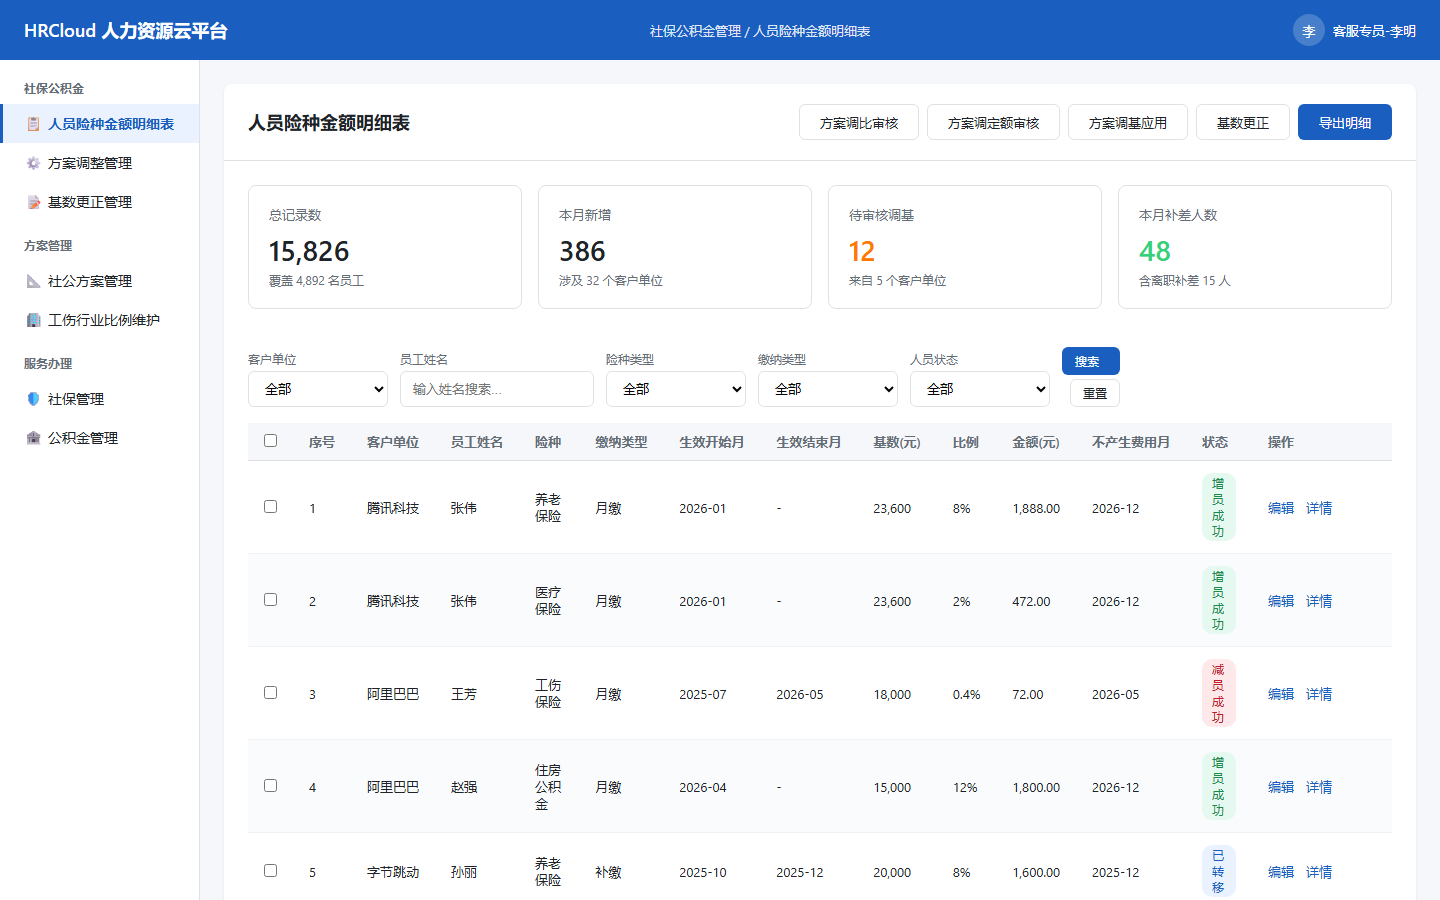Click the 不产生费用月 column header
Image resolution: width=1440 pixels, height=900 pixels.
pos(1131,442)
